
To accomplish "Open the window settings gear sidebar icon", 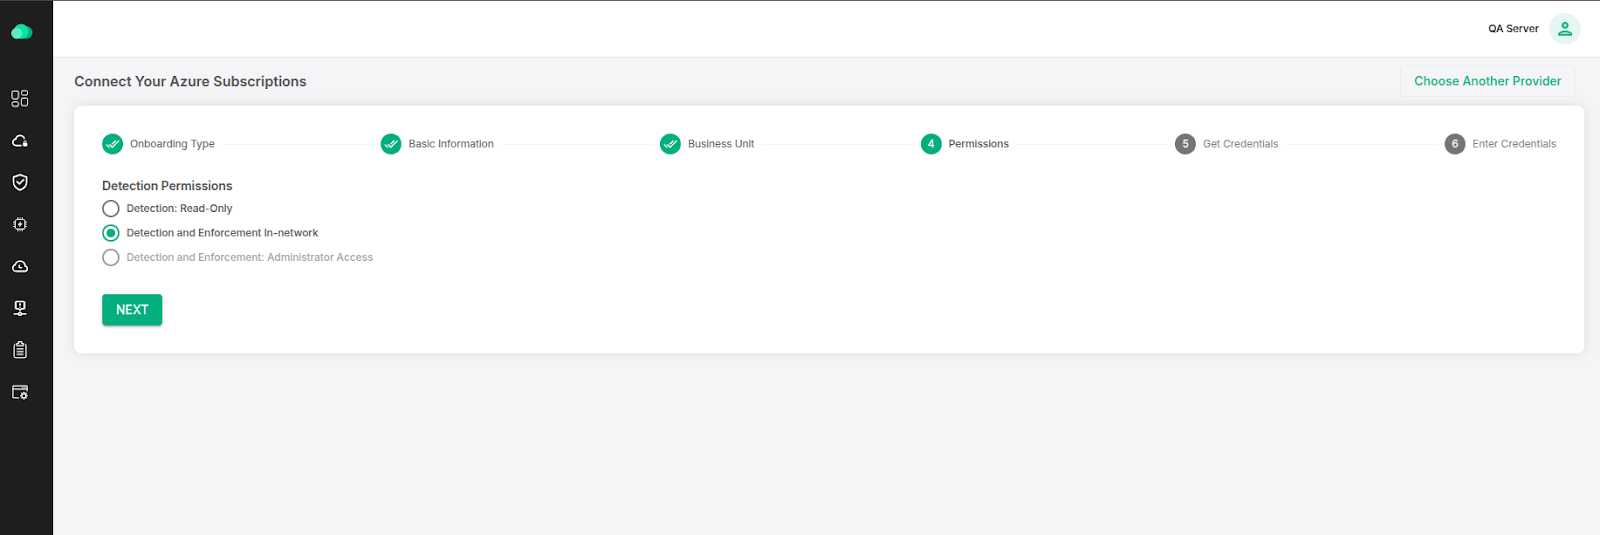I will [20, 392].
